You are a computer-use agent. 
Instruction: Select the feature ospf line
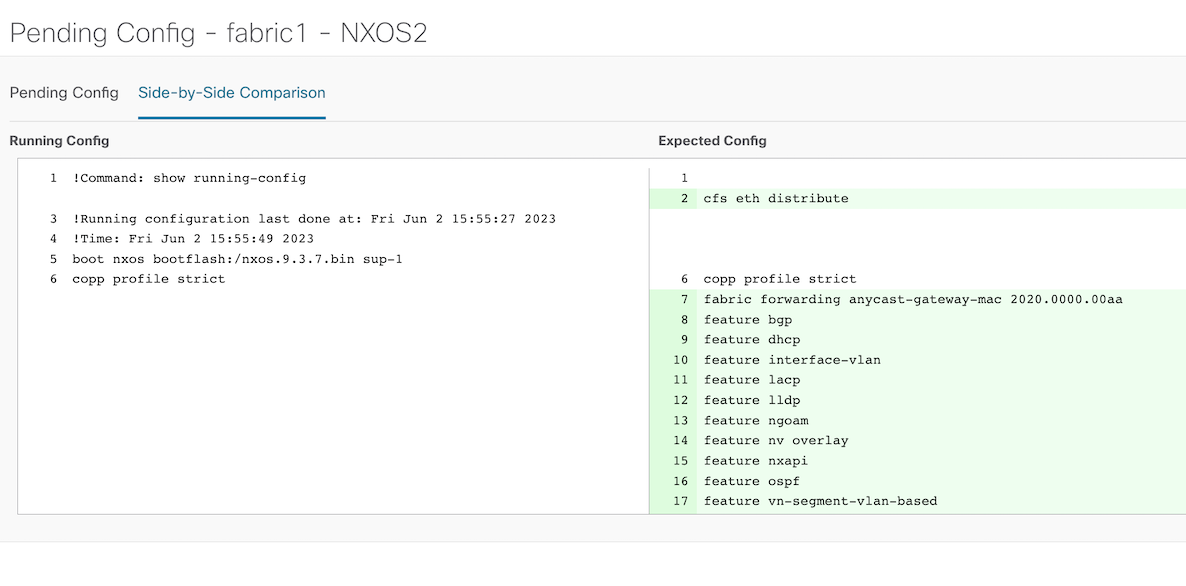[753, 480]
